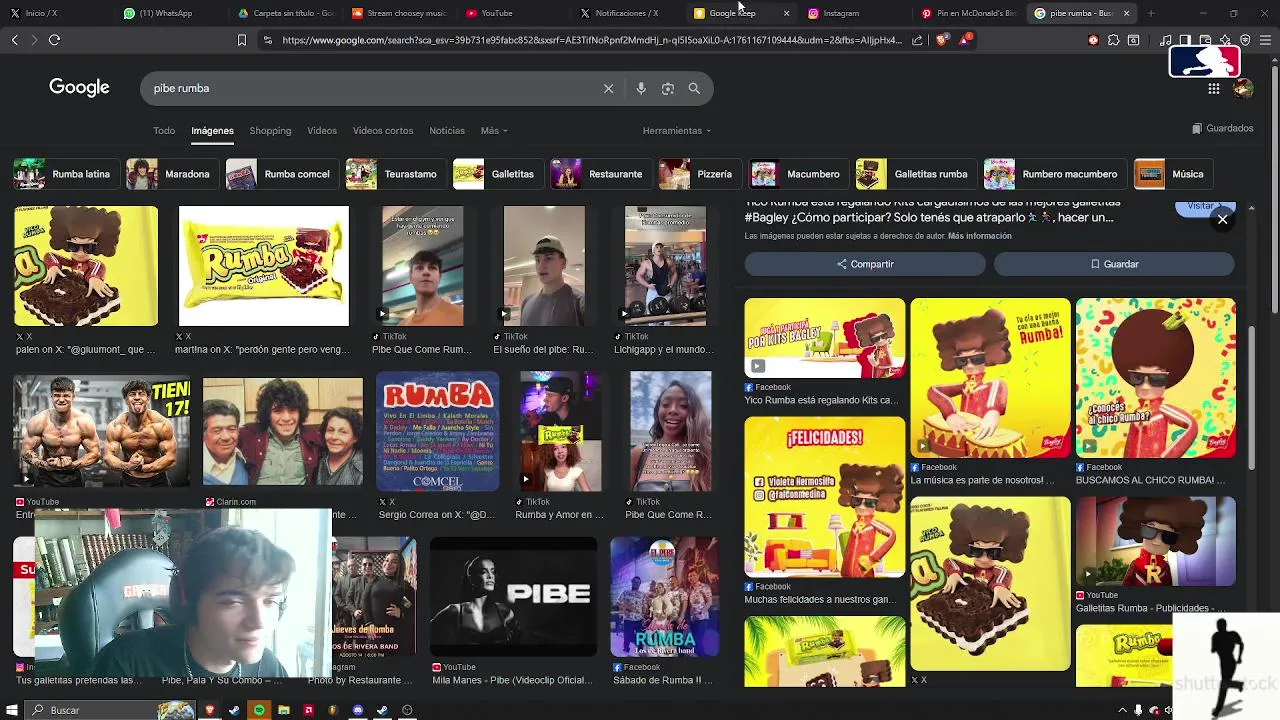Image resolution: width=1280 pixels, height=720 pixels.
Task: Select the Shopping search filter
Action: (x=270, y=130)
